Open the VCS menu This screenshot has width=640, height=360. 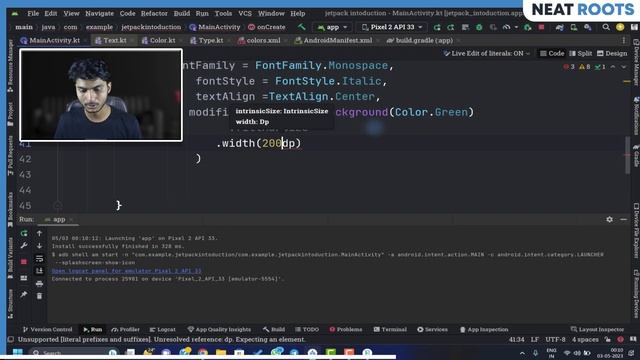click(x=245, y=13)
